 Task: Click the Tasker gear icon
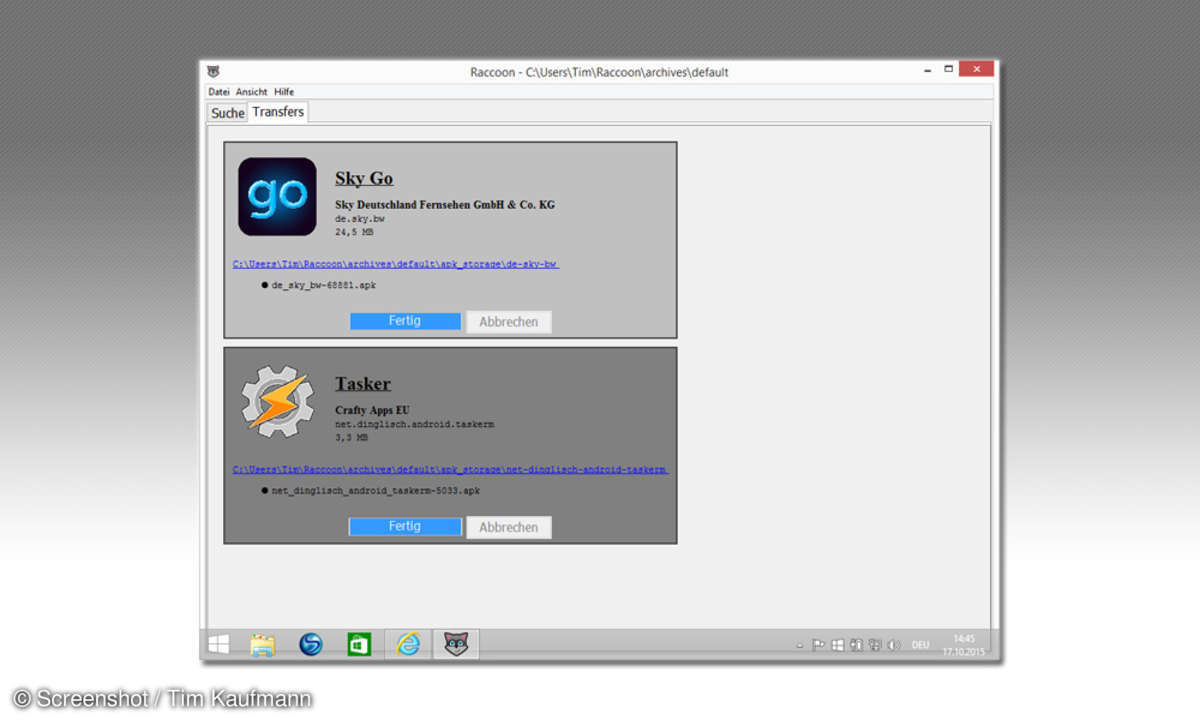277,401
